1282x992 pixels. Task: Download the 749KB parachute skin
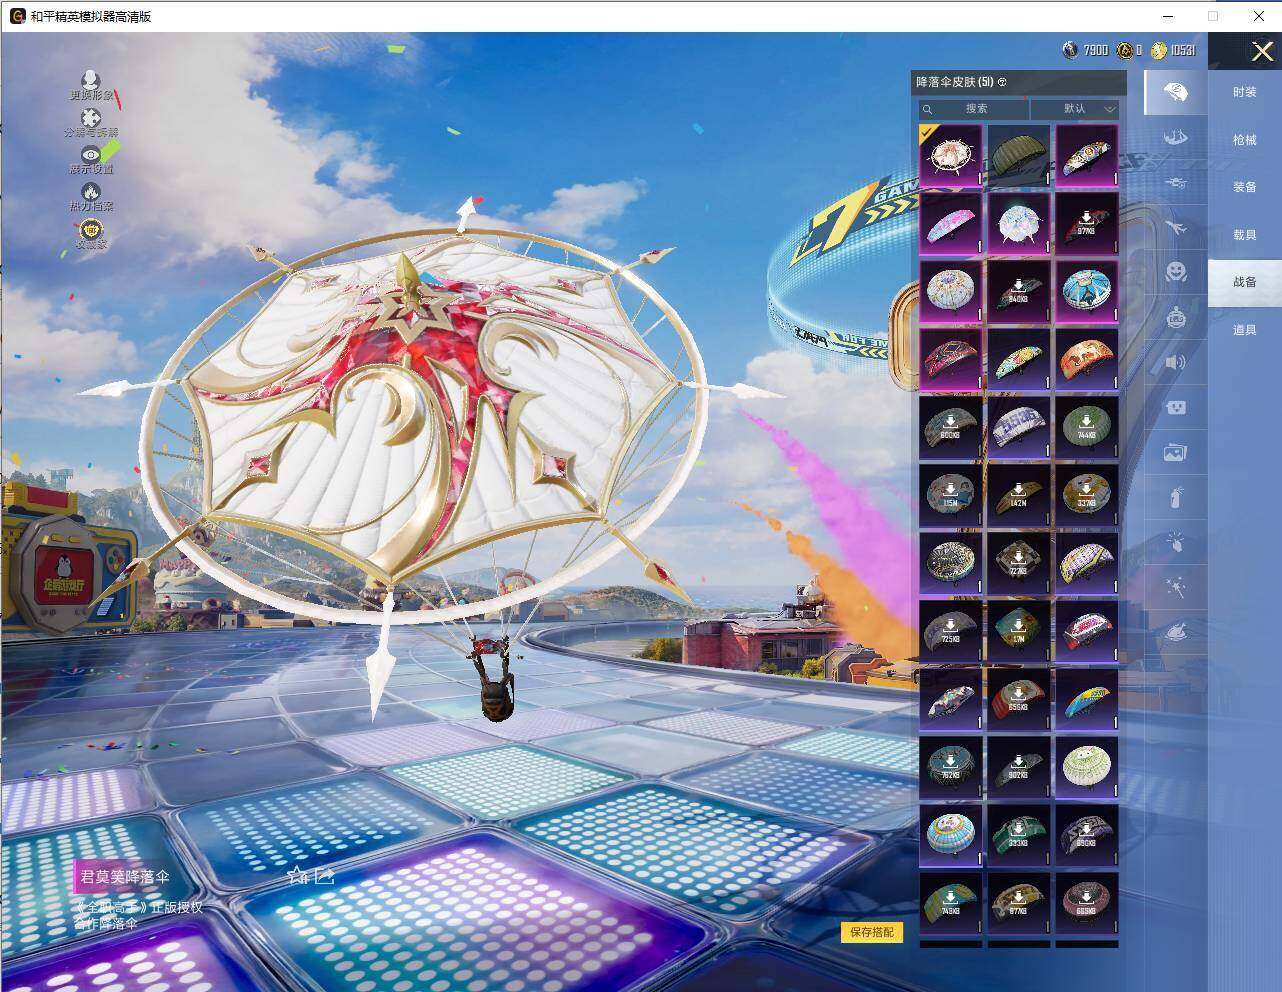tap(951, 903)
